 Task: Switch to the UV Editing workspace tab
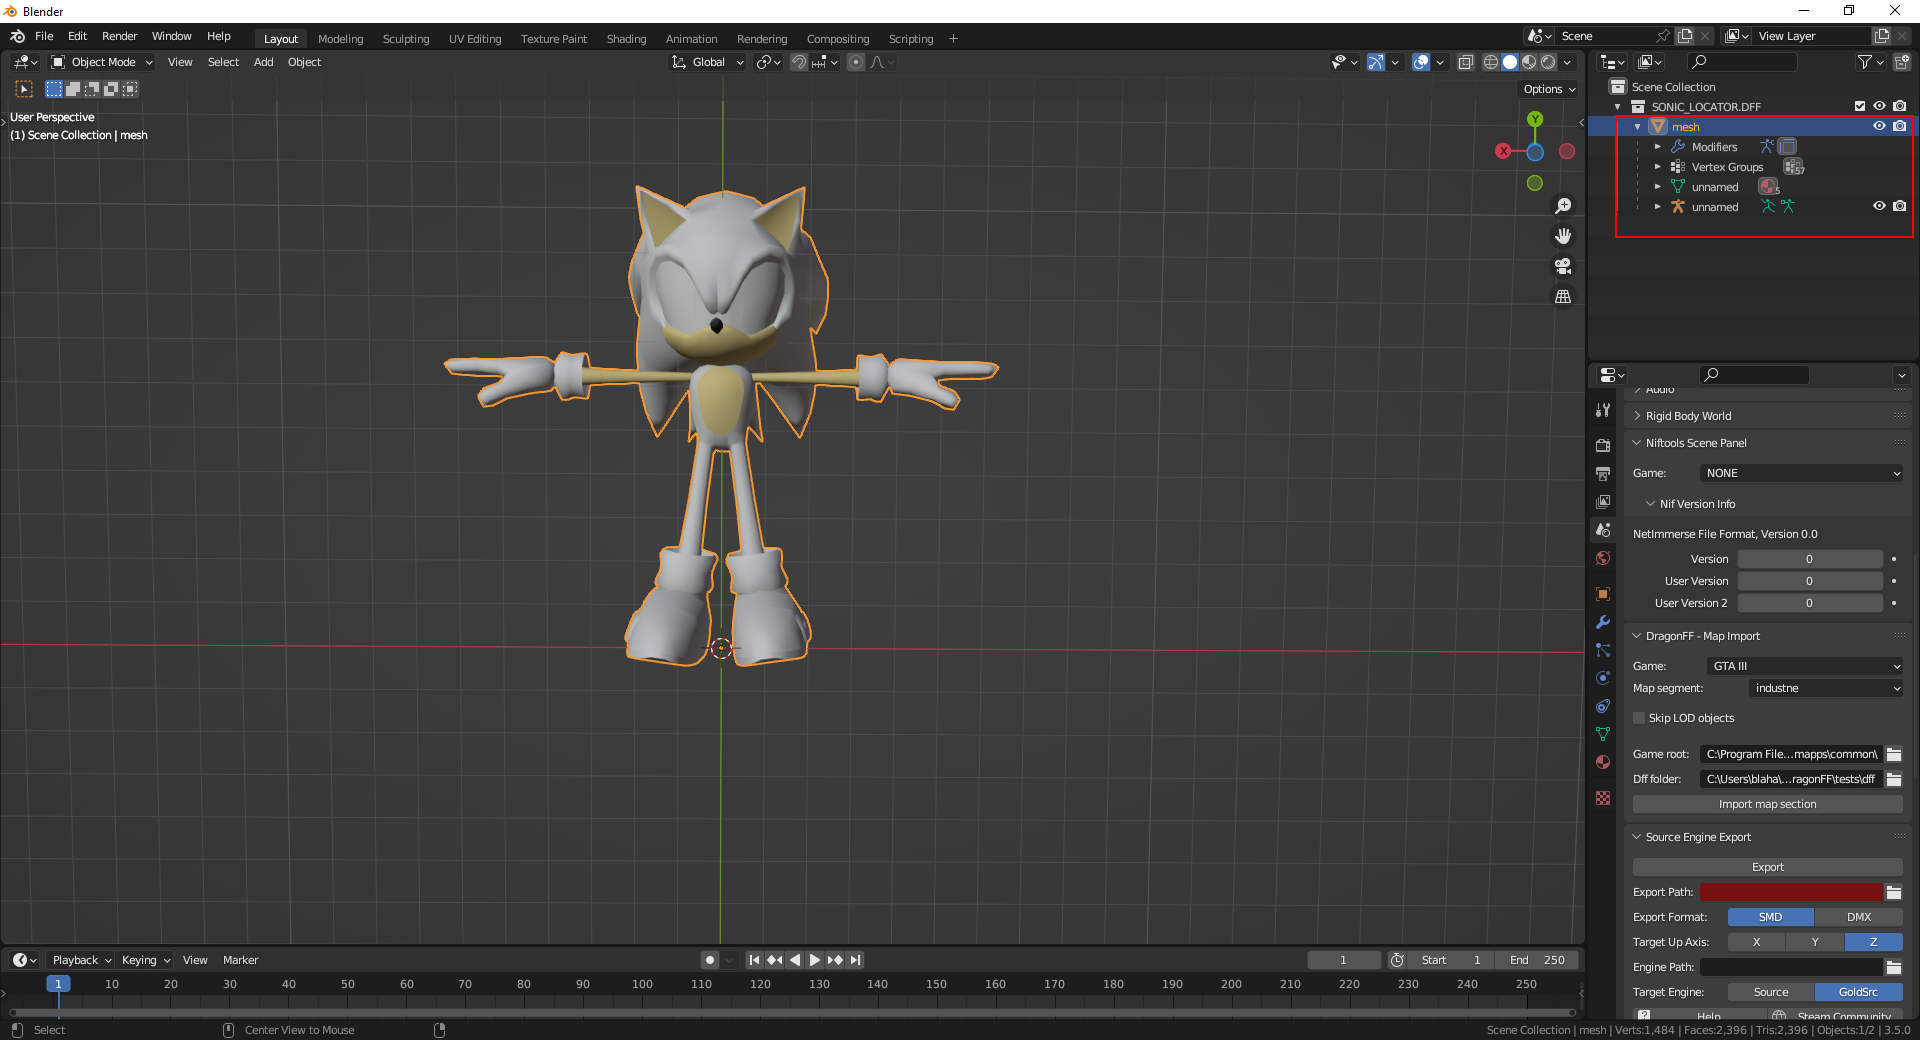(x=475, y=39)
